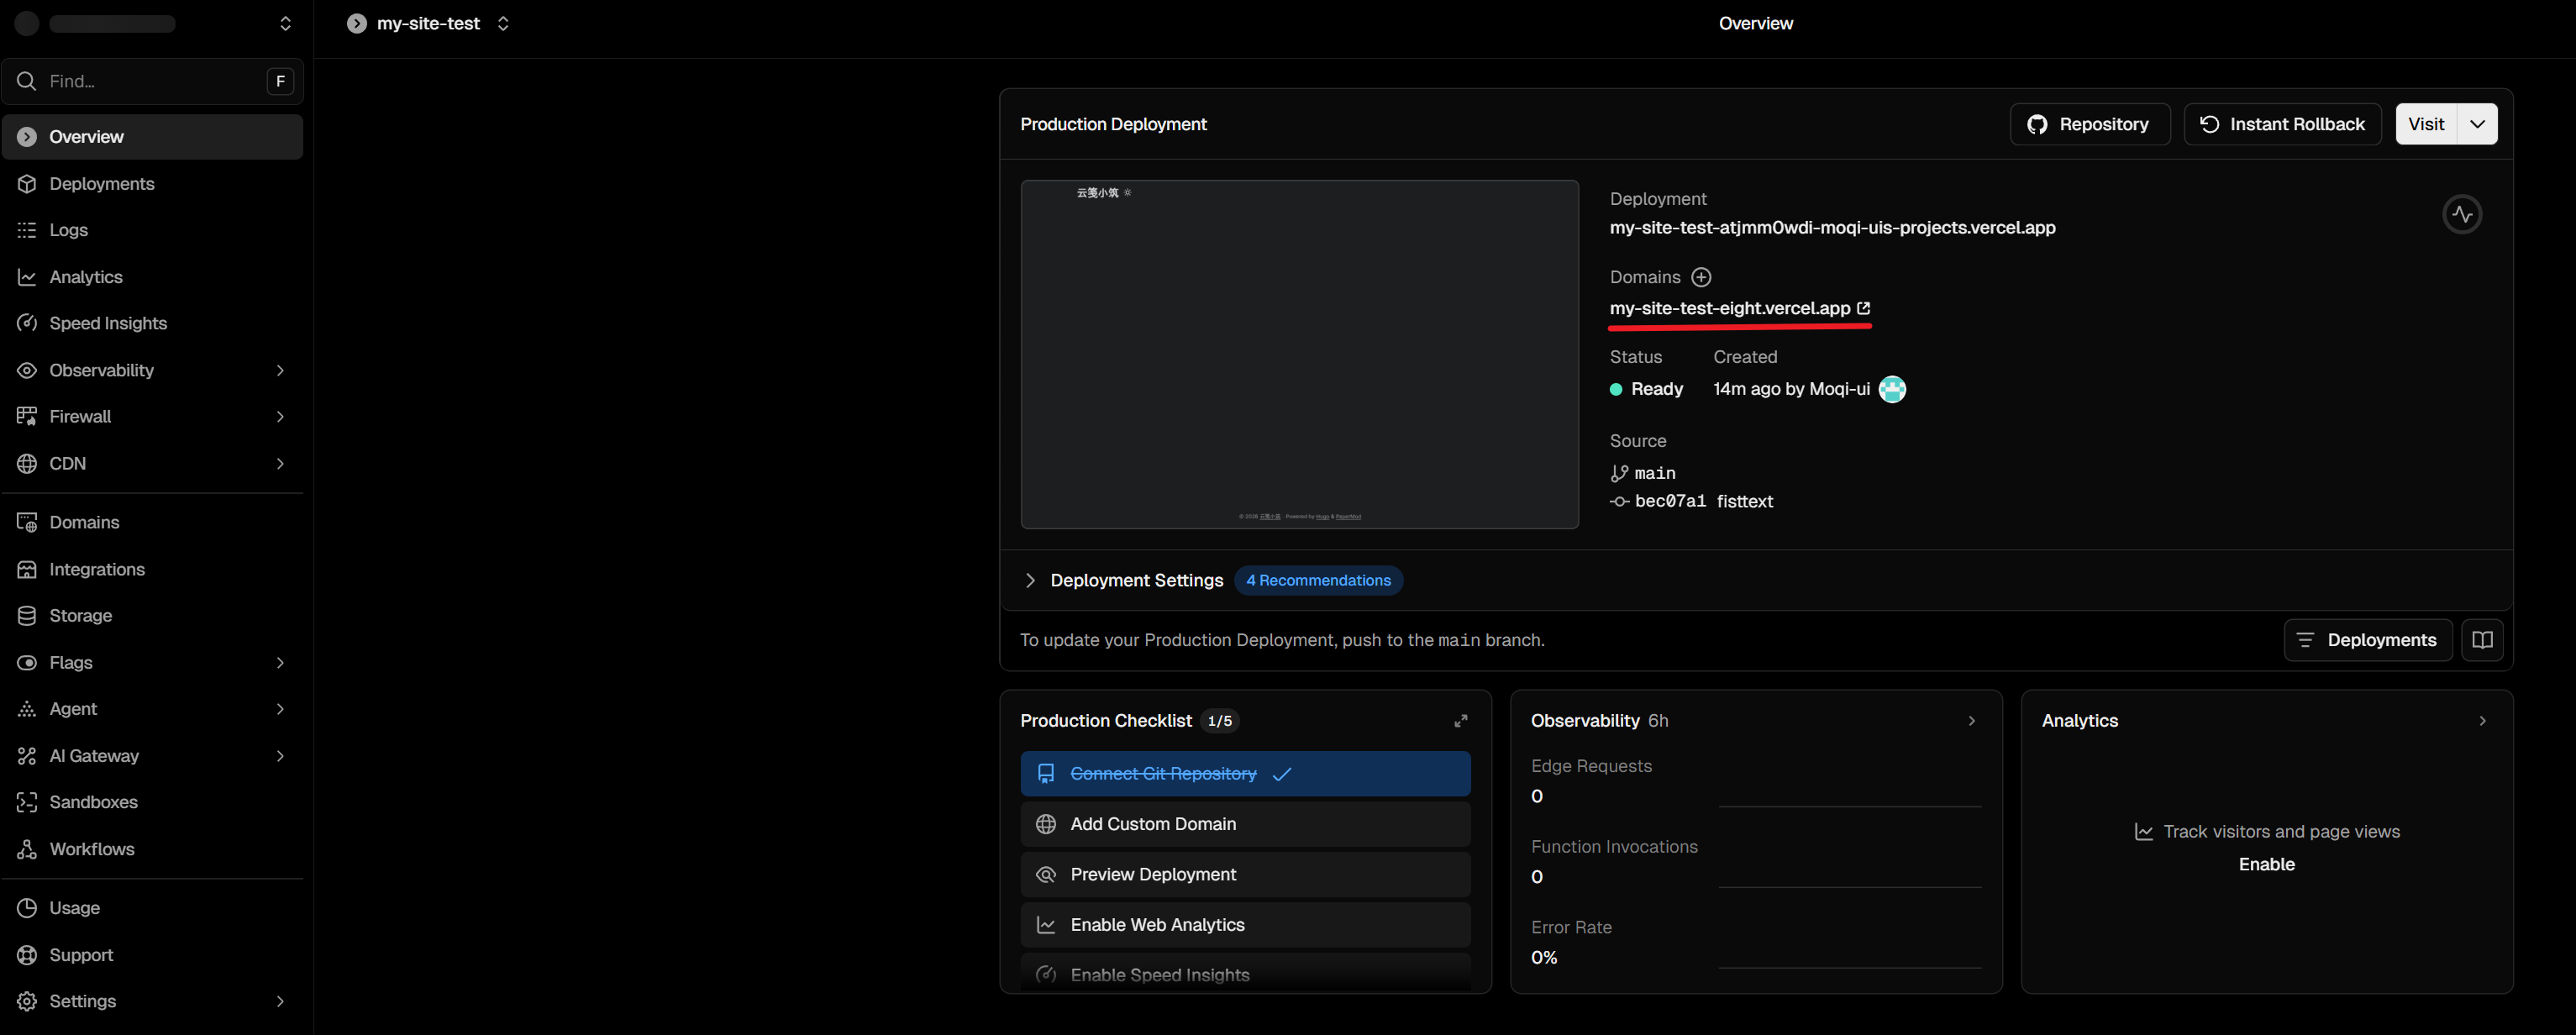Screen dimensions: 2576x1035
Task: Open the team switcher dropdown arrows
Action: tap(285, 23)
